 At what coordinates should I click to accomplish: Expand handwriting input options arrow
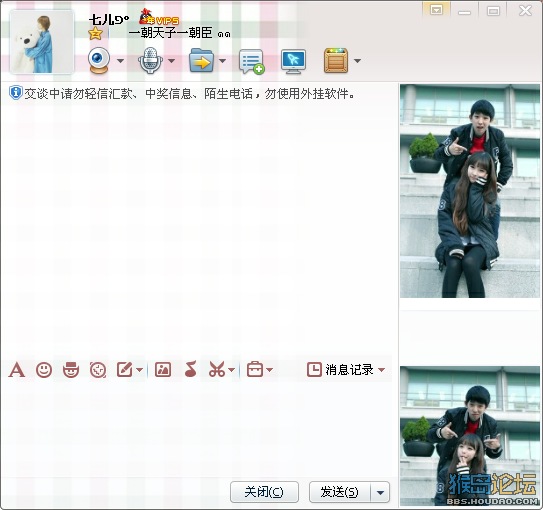tap(139, 370)
